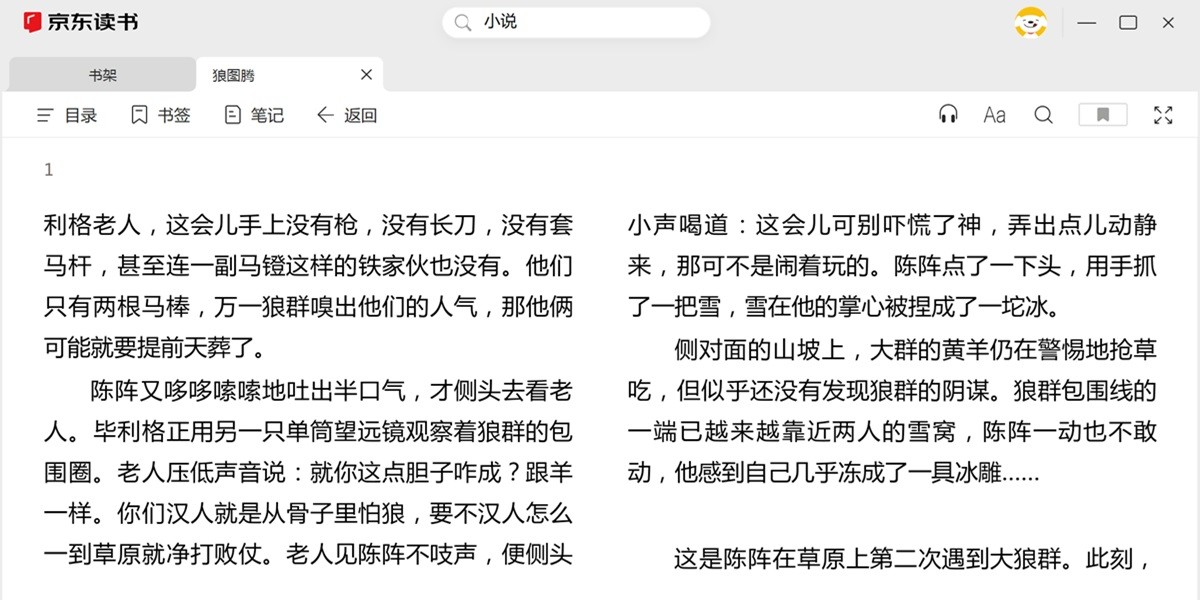
Task: Search within the book using magnifier icon
Action: 1043,115
